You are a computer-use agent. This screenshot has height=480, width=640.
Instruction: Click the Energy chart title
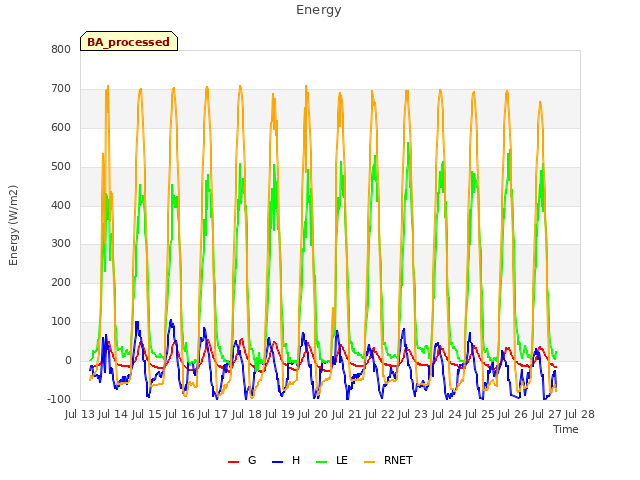pyautogui.click(x=318, y=10)
